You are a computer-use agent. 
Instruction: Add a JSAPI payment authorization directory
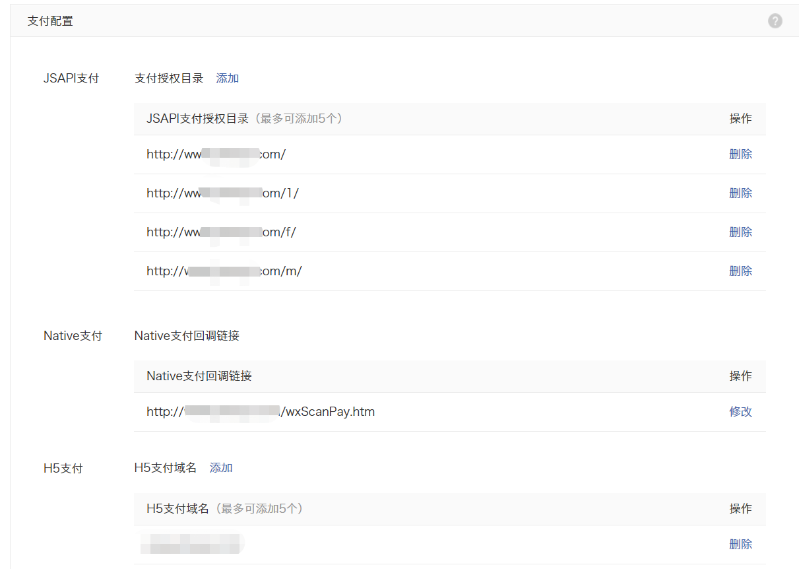[227, 78]
